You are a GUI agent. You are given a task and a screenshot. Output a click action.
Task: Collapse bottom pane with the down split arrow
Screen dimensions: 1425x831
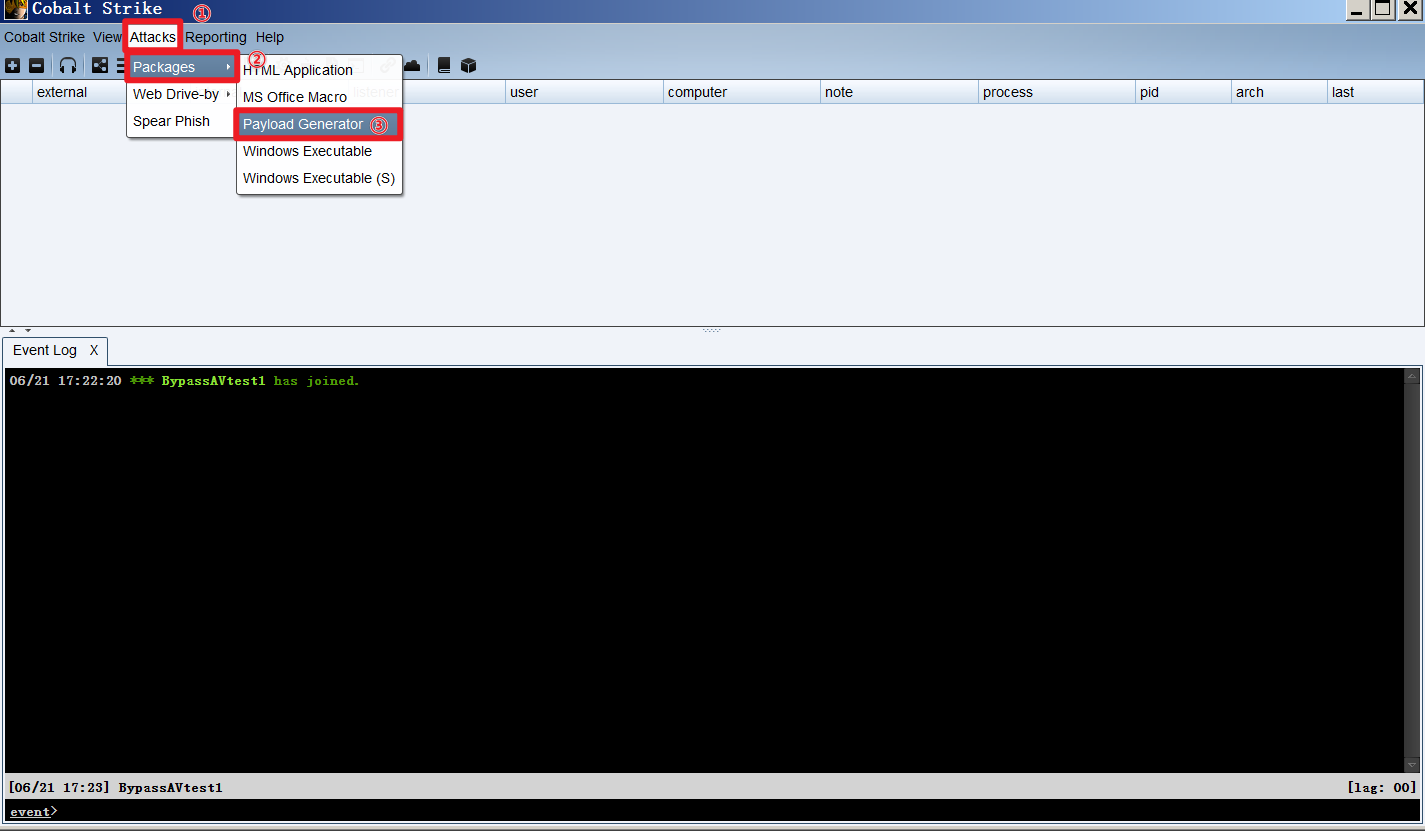pos(28,330)
